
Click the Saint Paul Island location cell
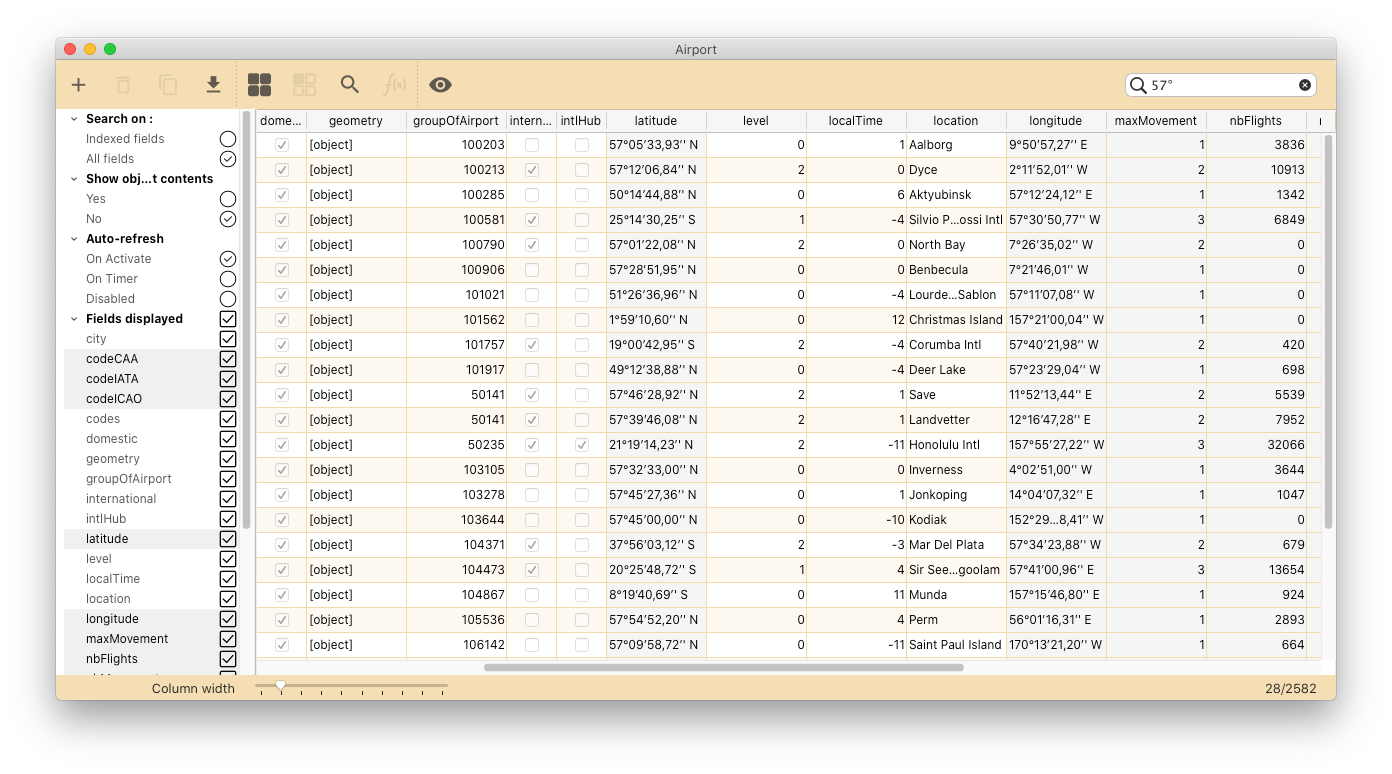[x=956, y=645]
